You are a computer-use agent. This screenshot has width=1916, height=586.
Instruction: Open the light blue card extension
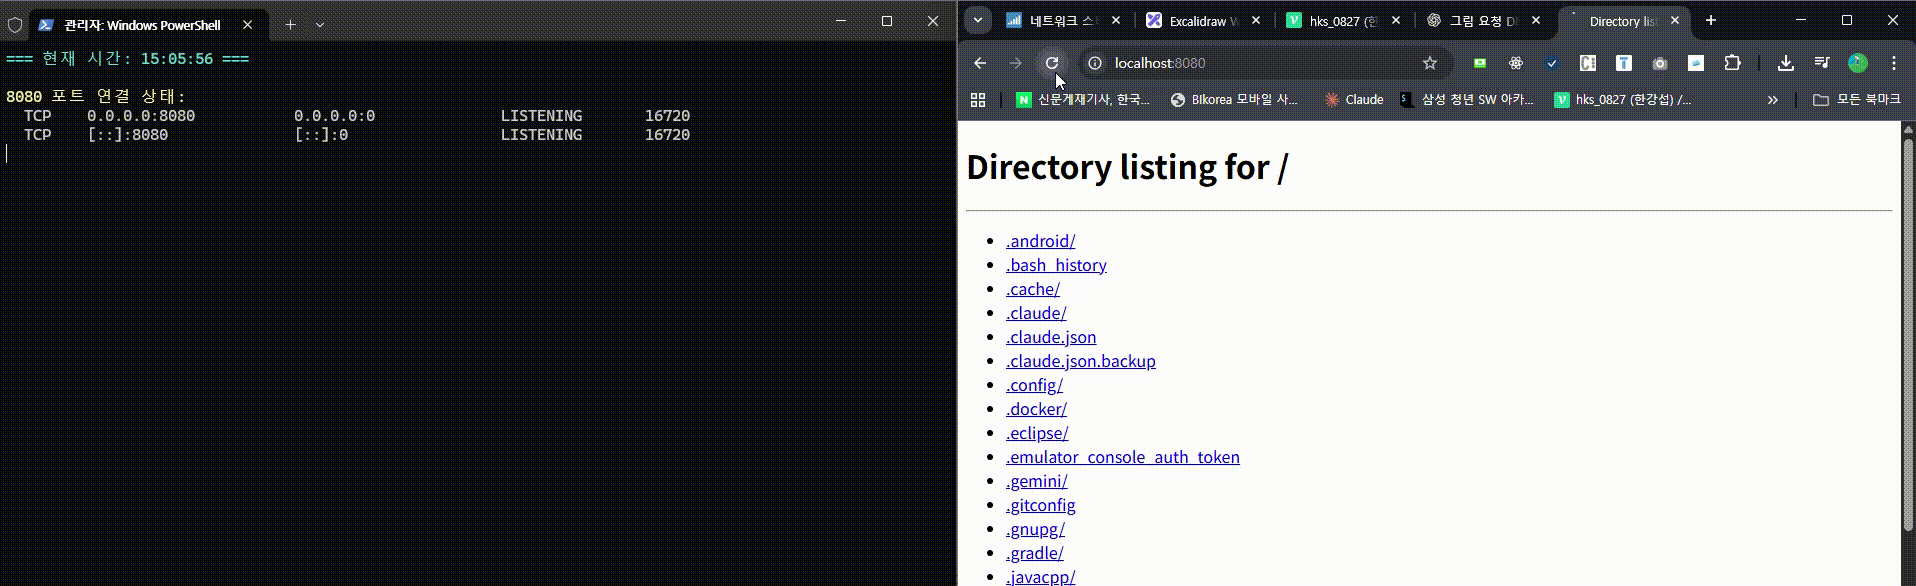[x=1696, y=63]
